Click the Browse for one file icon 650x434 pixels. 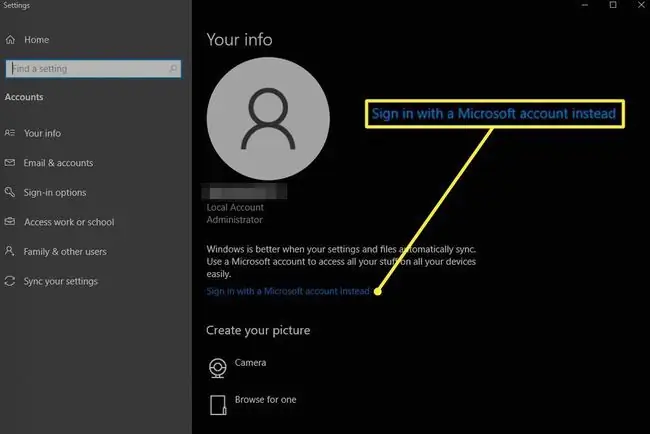(218, 405)
